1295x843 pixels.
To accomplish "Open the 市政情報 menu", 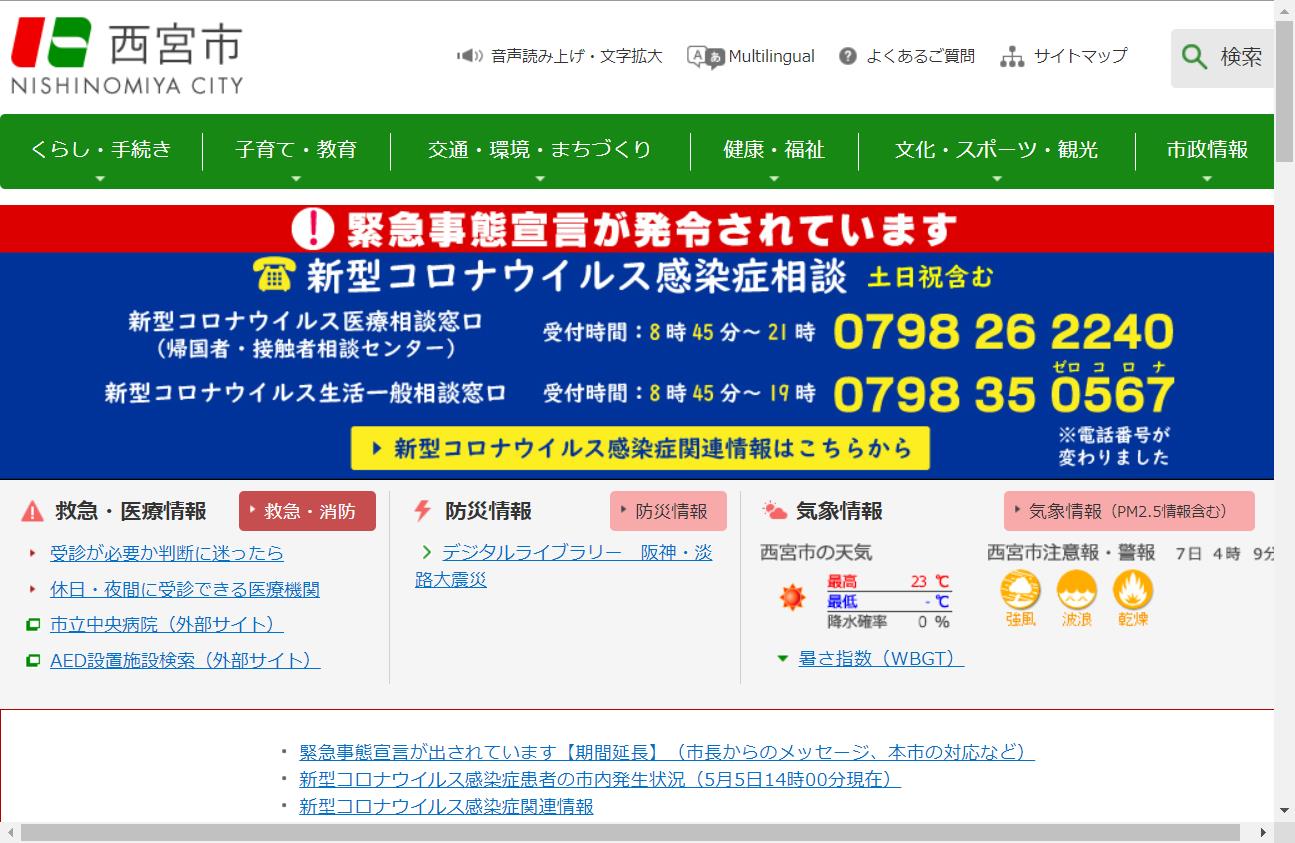I will [1207, 150].
